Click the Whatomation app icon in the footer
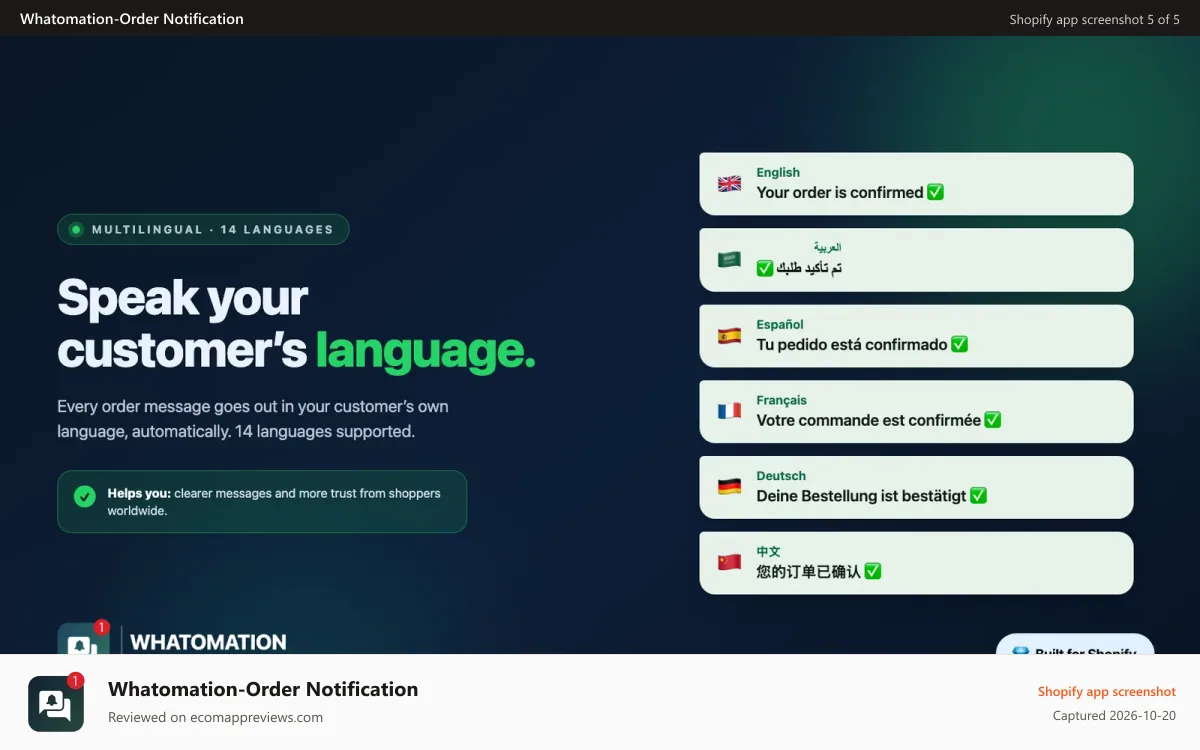The image size is (1200, 750). coord(56,703)
